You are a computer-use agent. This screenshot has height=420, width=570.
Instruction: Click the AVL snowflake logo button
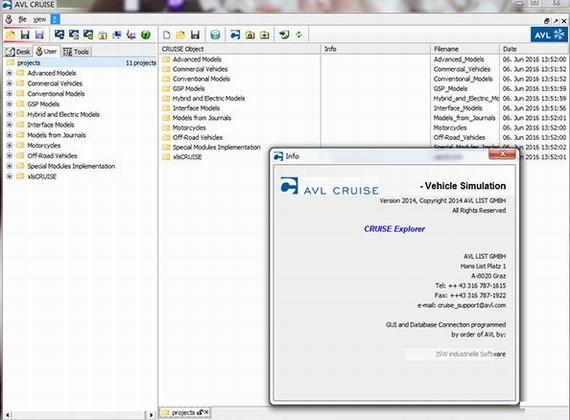pyautogui.click(x=549, y=35)
